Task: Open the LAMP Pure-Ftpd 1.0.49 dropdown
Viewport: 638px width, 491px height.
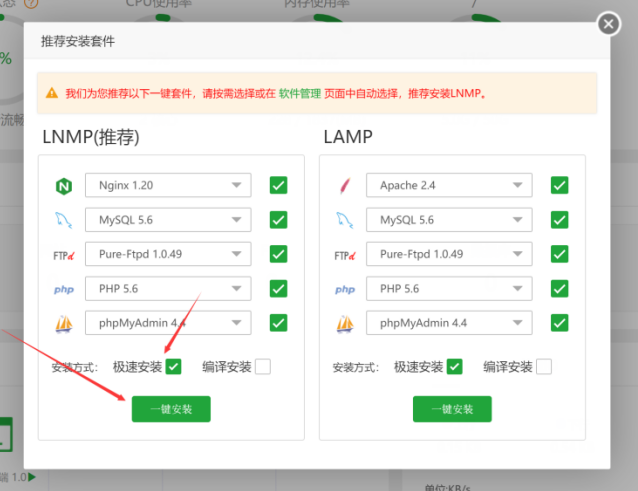Action: (x=449, y=254)
